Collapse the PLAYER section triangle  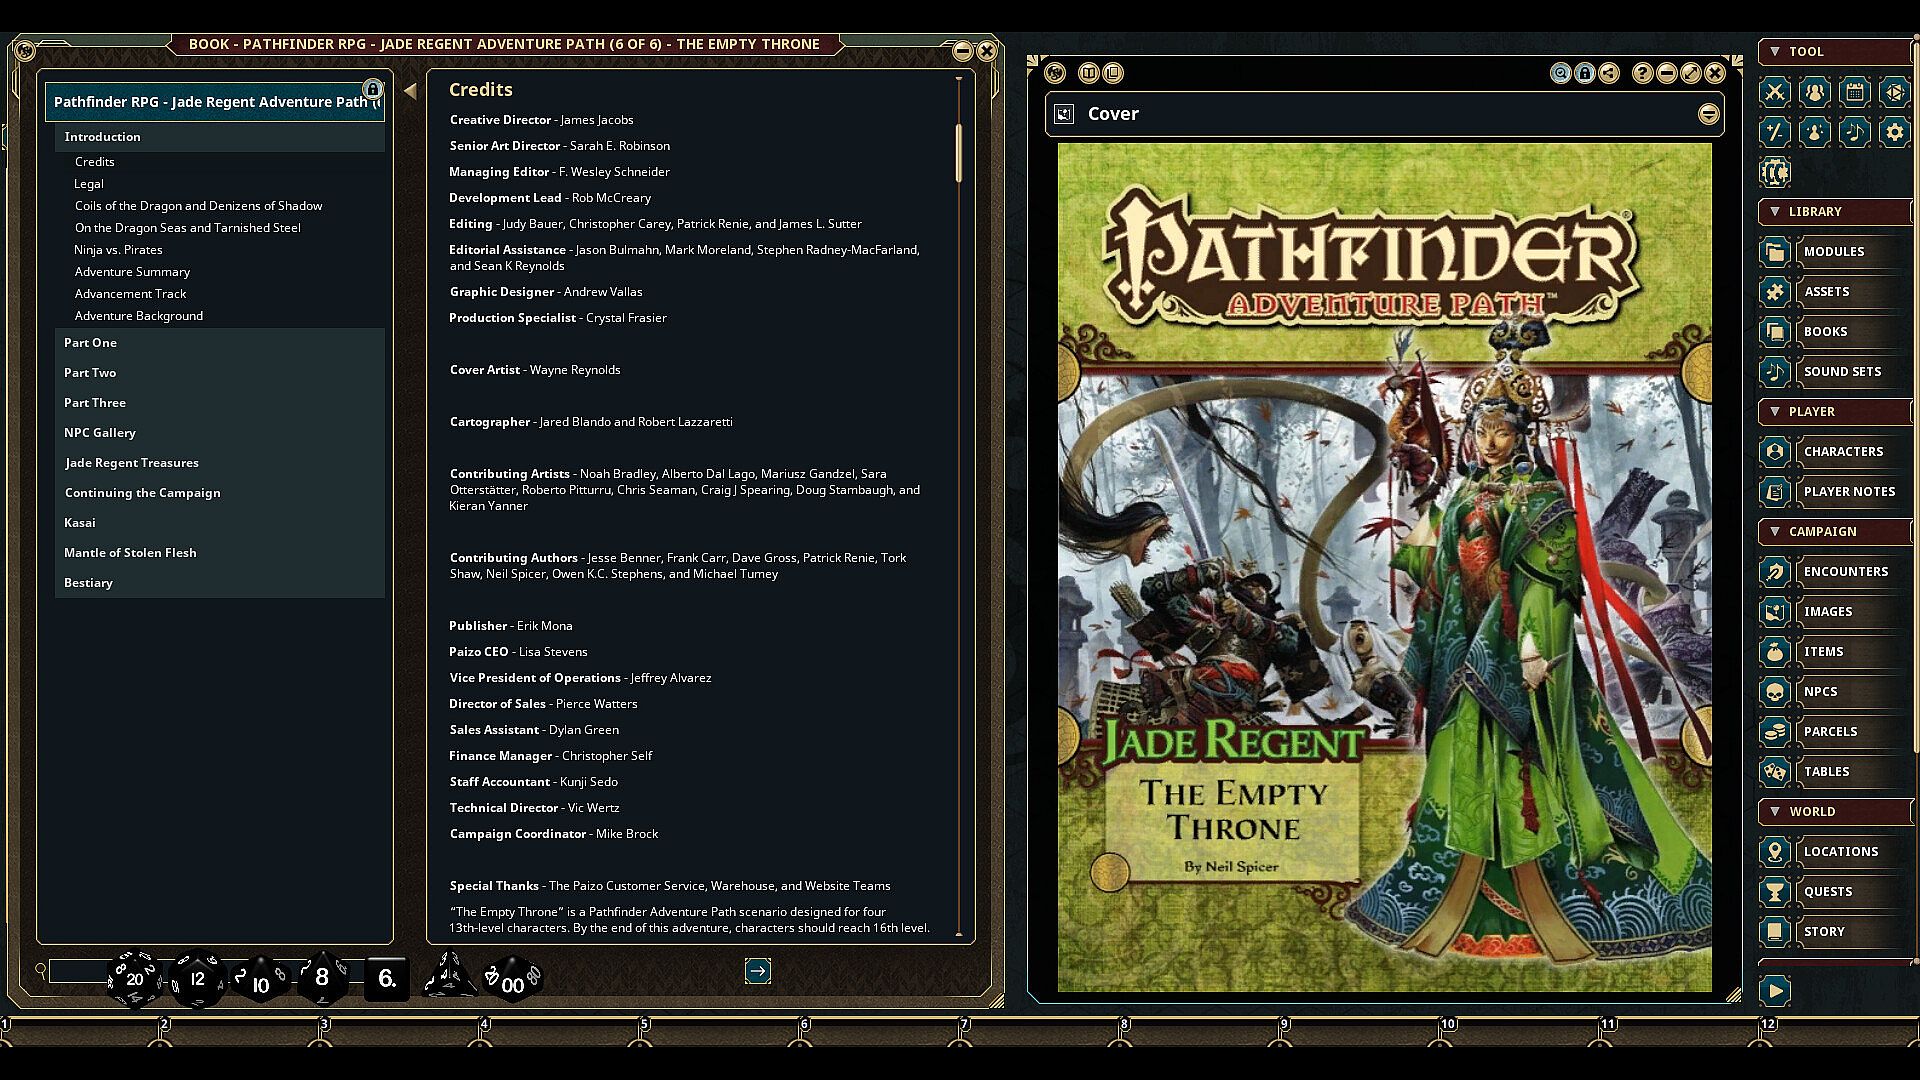[1775, 411]
